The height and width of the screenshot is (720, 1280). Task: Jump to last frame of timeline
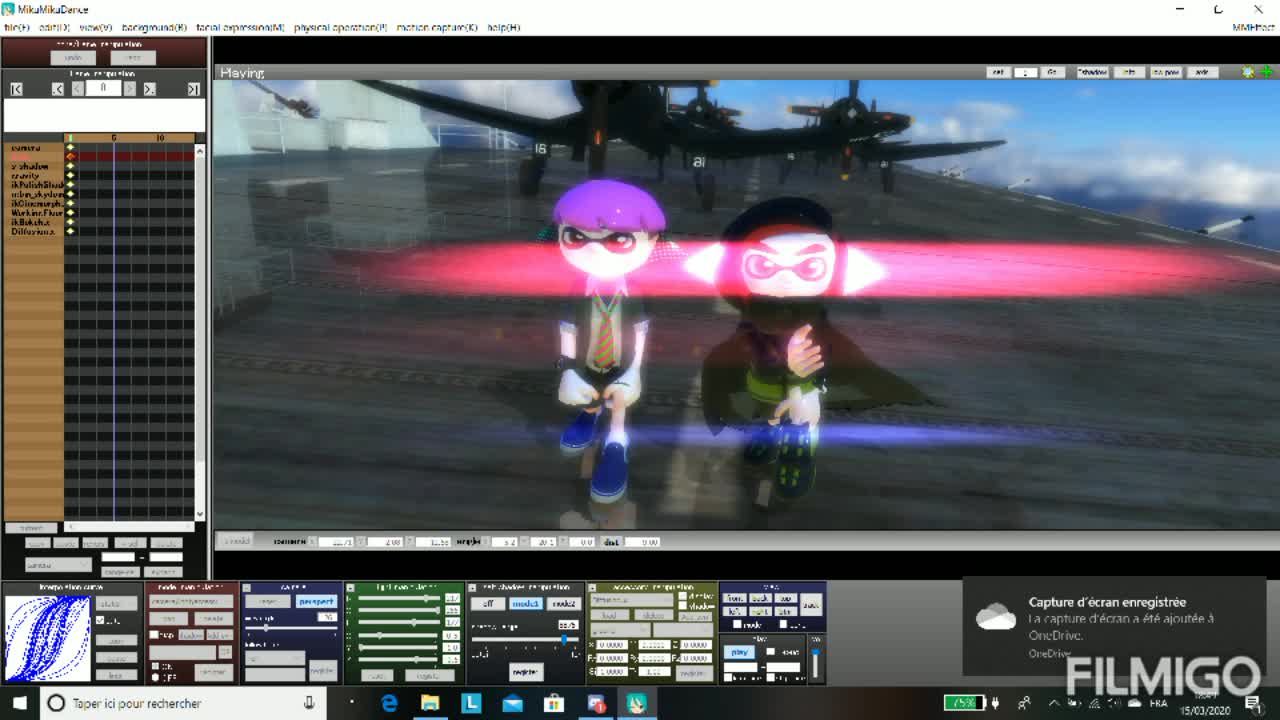(193, 89)
